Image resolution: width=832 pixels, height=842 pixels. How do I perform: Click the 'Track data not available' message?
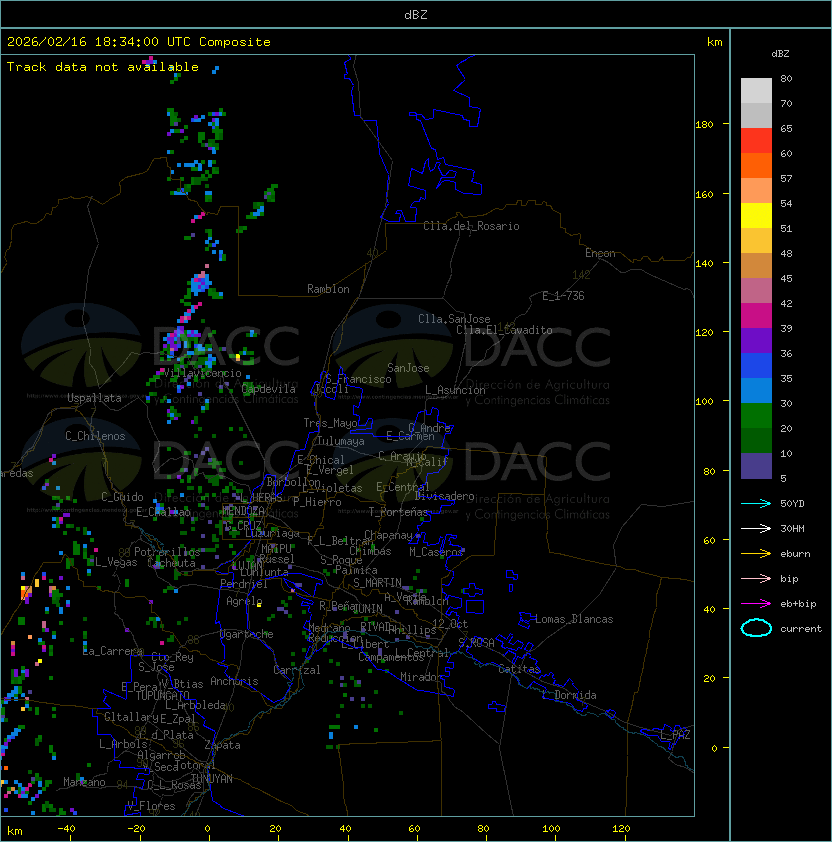click(103, 67)
